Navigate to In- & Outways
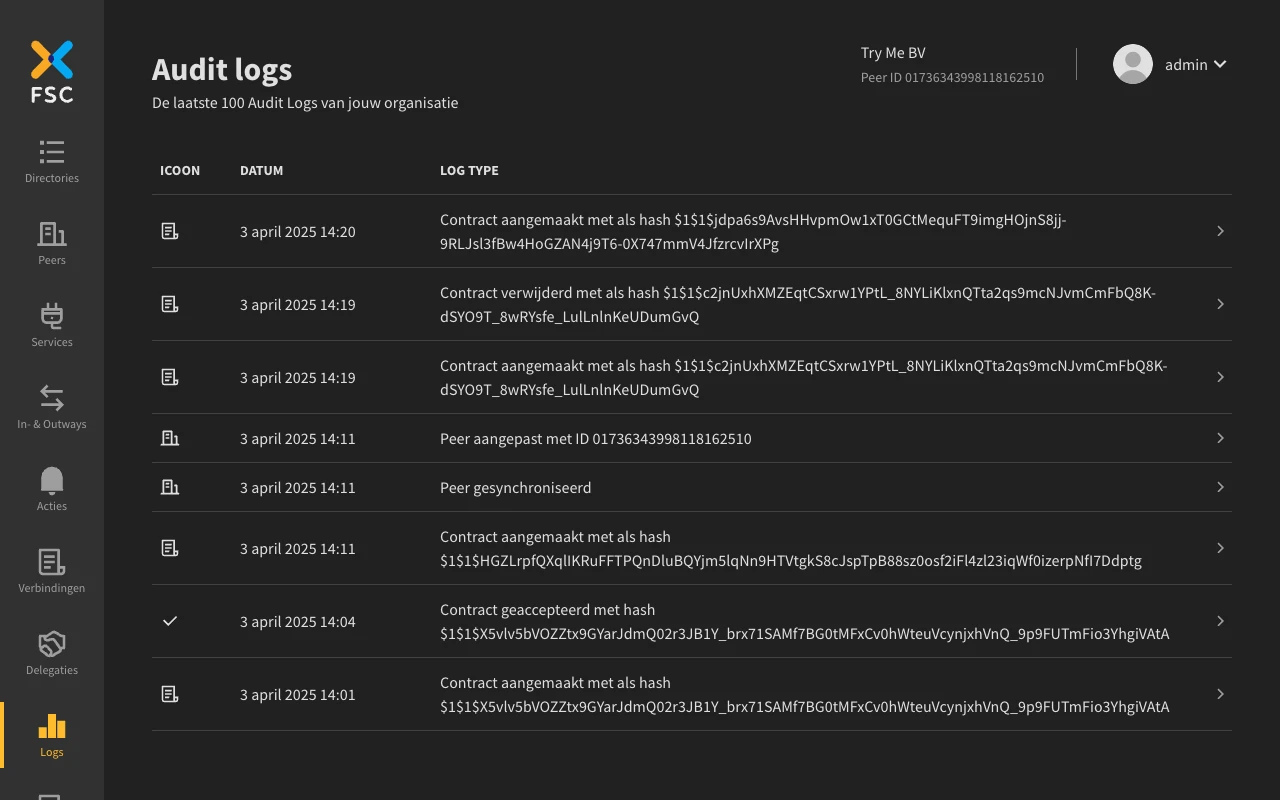This screenshot has height=800, width=1280. [x=51, y=404]
